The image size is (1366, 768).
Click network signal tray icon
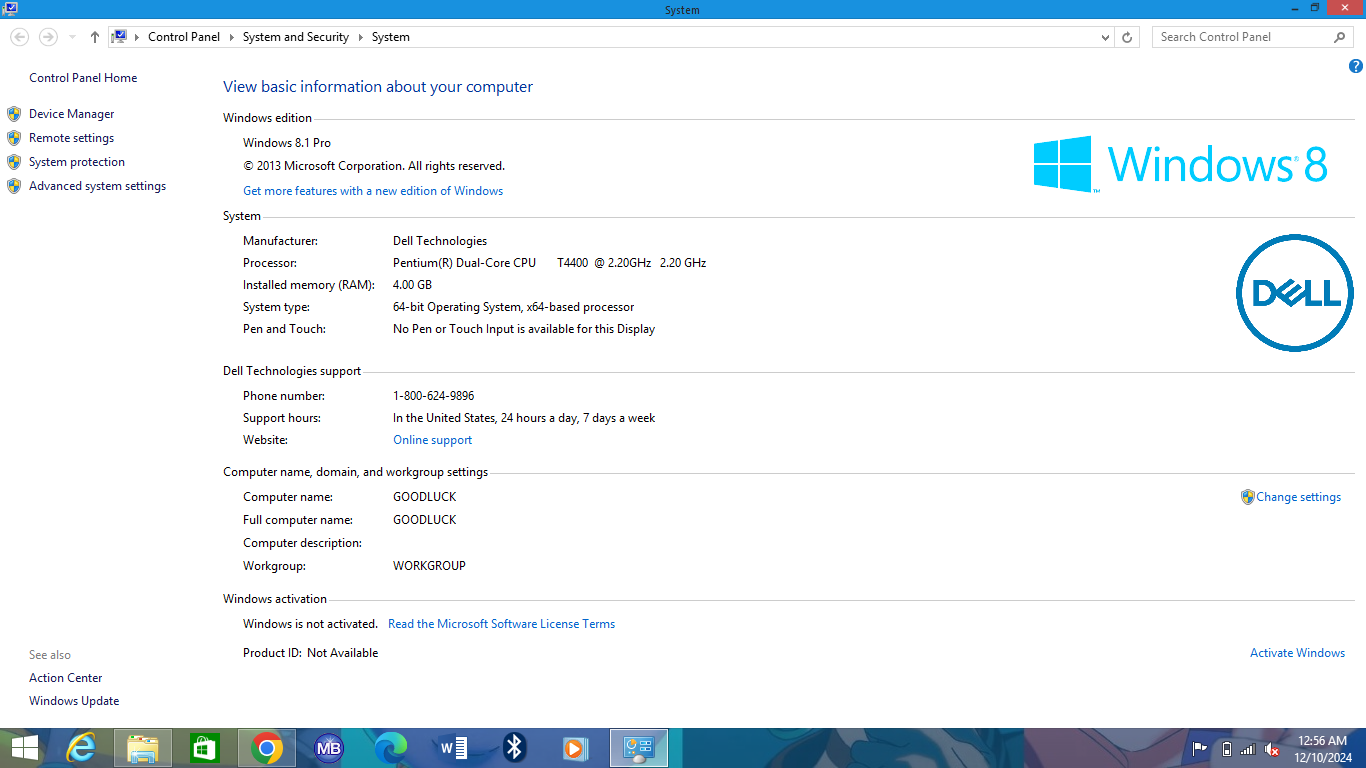click(x=1248, y=749)
